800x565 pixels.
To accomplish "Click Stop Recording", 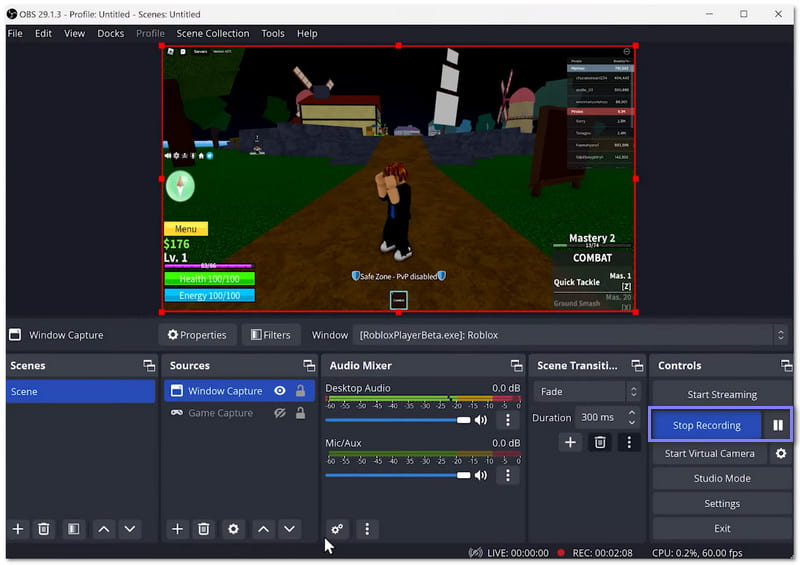I will point(706,425).
